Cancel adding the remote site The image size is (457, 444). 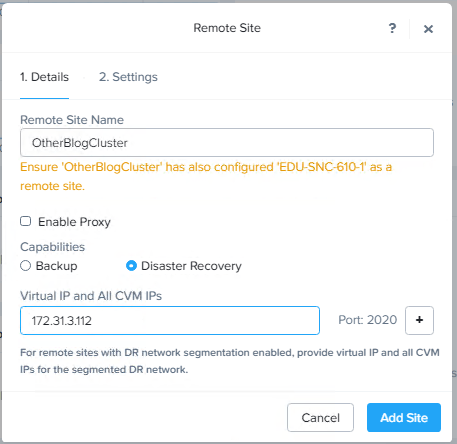(320, 417)
